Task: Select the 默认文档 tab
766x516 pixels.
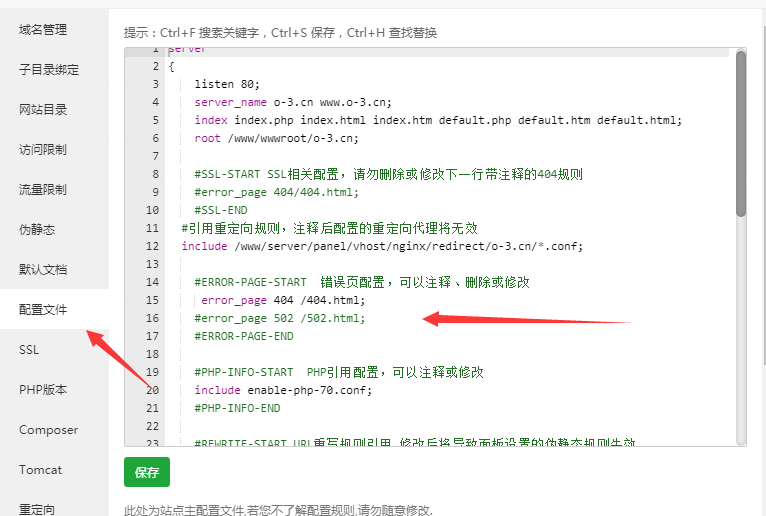Action: (x=43, y=270)
